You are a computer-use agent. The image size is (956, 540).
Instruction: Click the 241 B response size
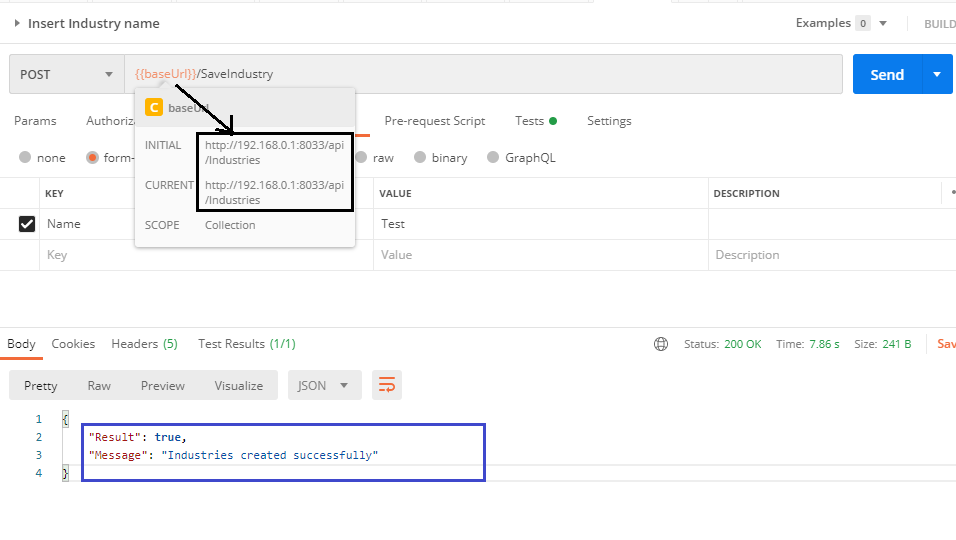pyautogui.click(x=896, y=344)
